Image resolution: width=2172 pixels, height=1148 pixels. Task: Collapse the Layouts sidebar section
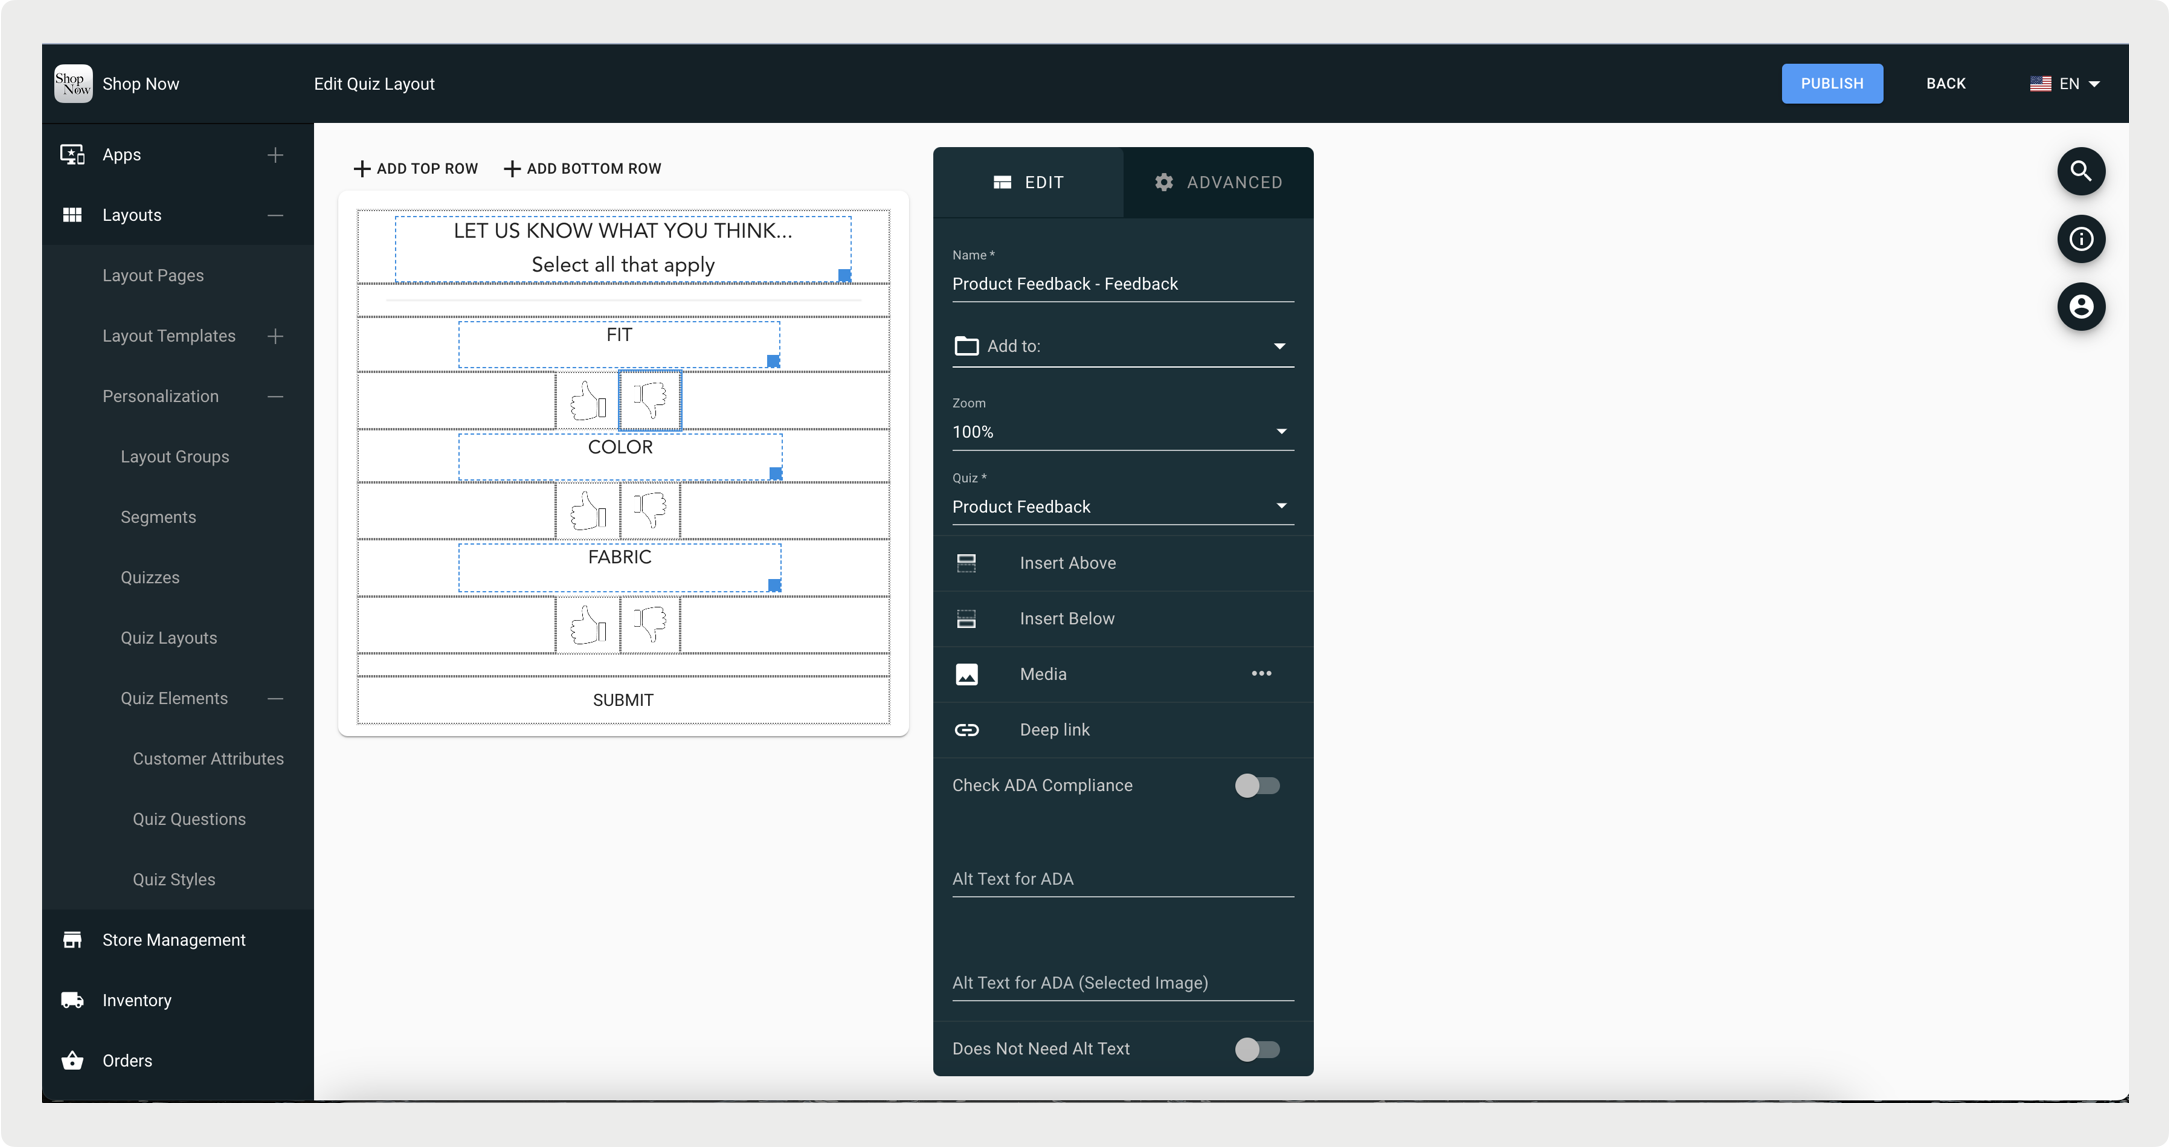pyautogui.click(x=275, y=216)
